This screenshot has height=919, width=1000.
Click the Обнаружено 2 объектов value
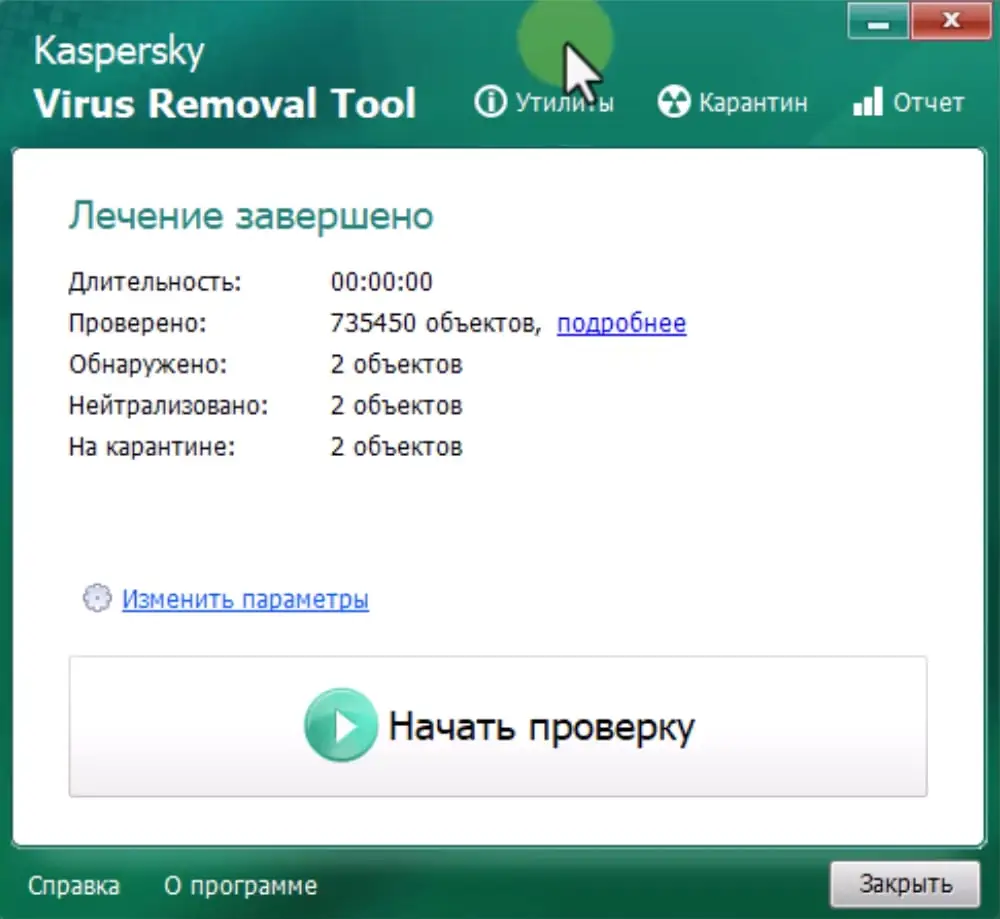396,365
